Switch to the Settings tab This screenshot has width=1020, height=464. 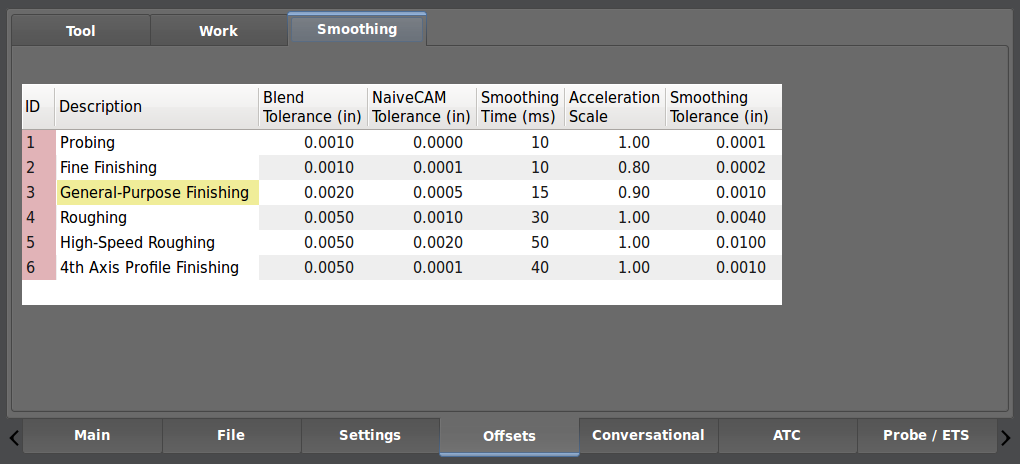click(x=370, y=435)
